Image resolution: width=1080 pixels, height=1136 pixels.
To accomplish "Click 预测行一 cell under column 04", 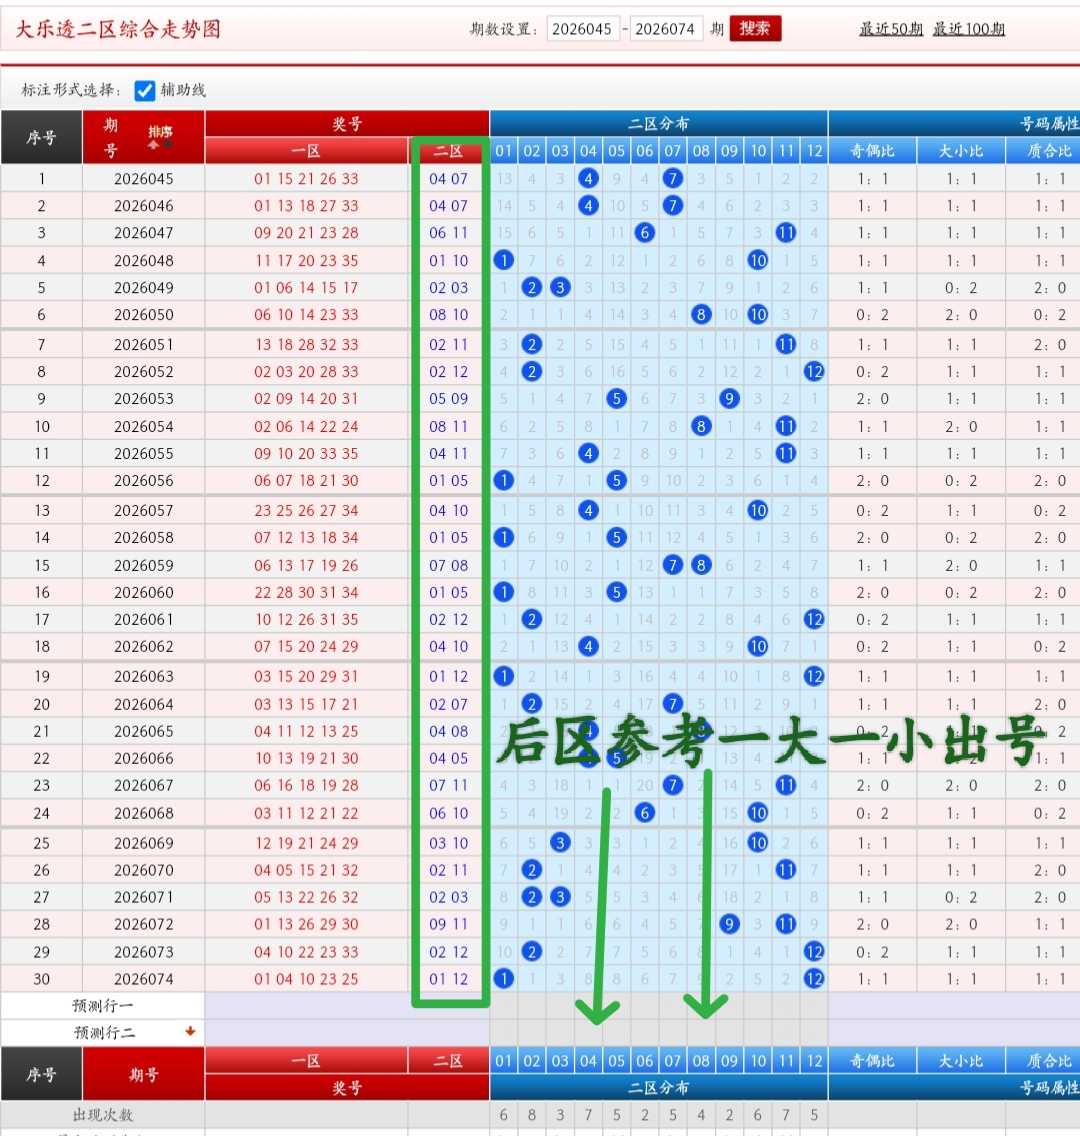I will (x=588, y=1006).
